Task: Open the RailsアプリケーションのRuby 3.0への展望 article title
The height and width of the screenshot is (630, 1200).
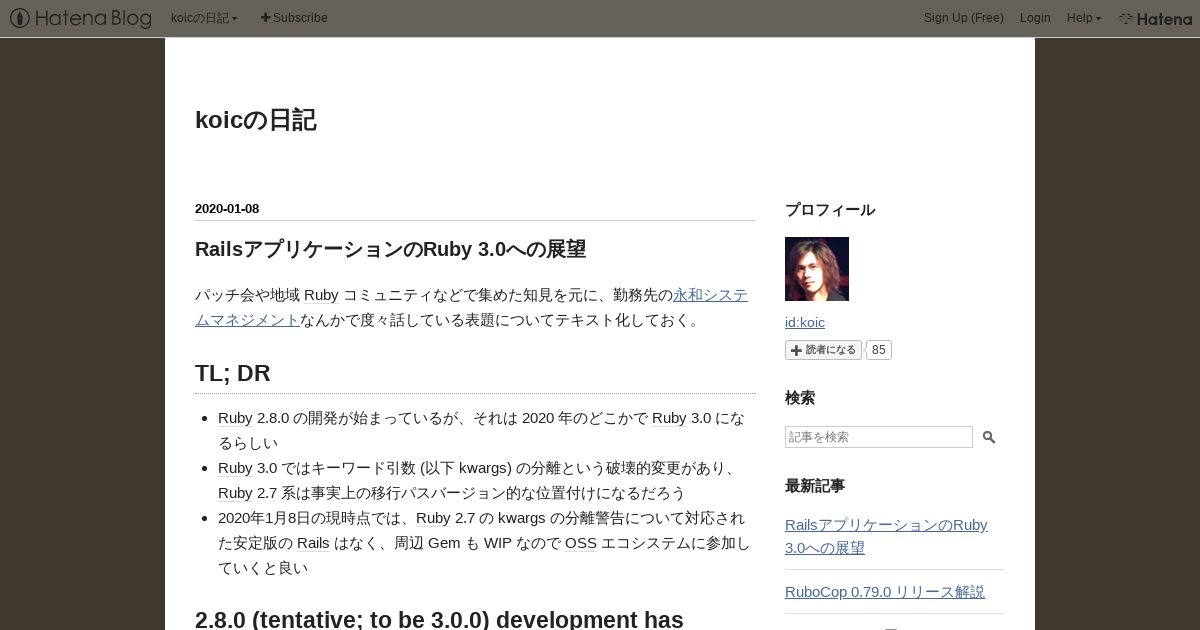Action: (390, 249)
